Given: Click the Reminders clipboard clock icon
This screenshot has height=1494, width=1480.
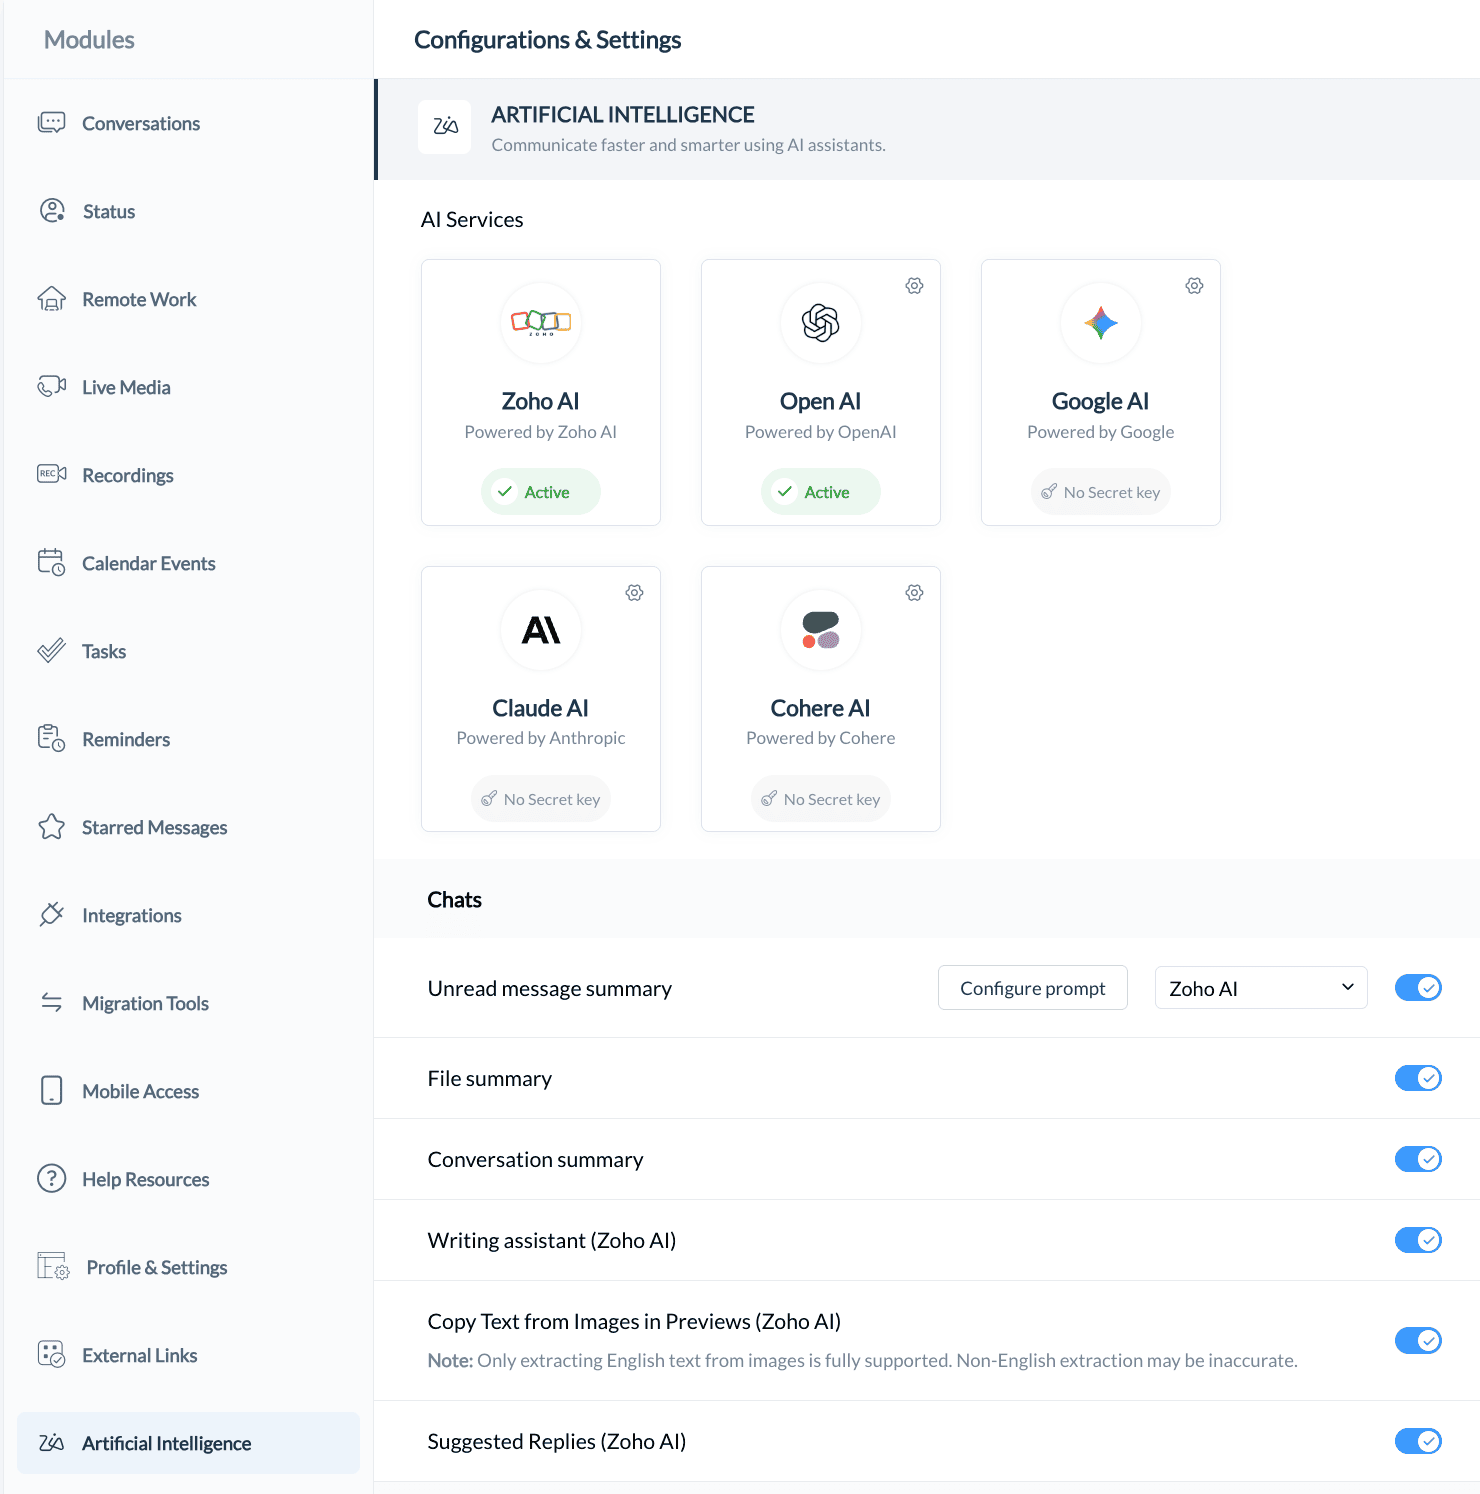Looking at the screenshot, I should 52,739.
